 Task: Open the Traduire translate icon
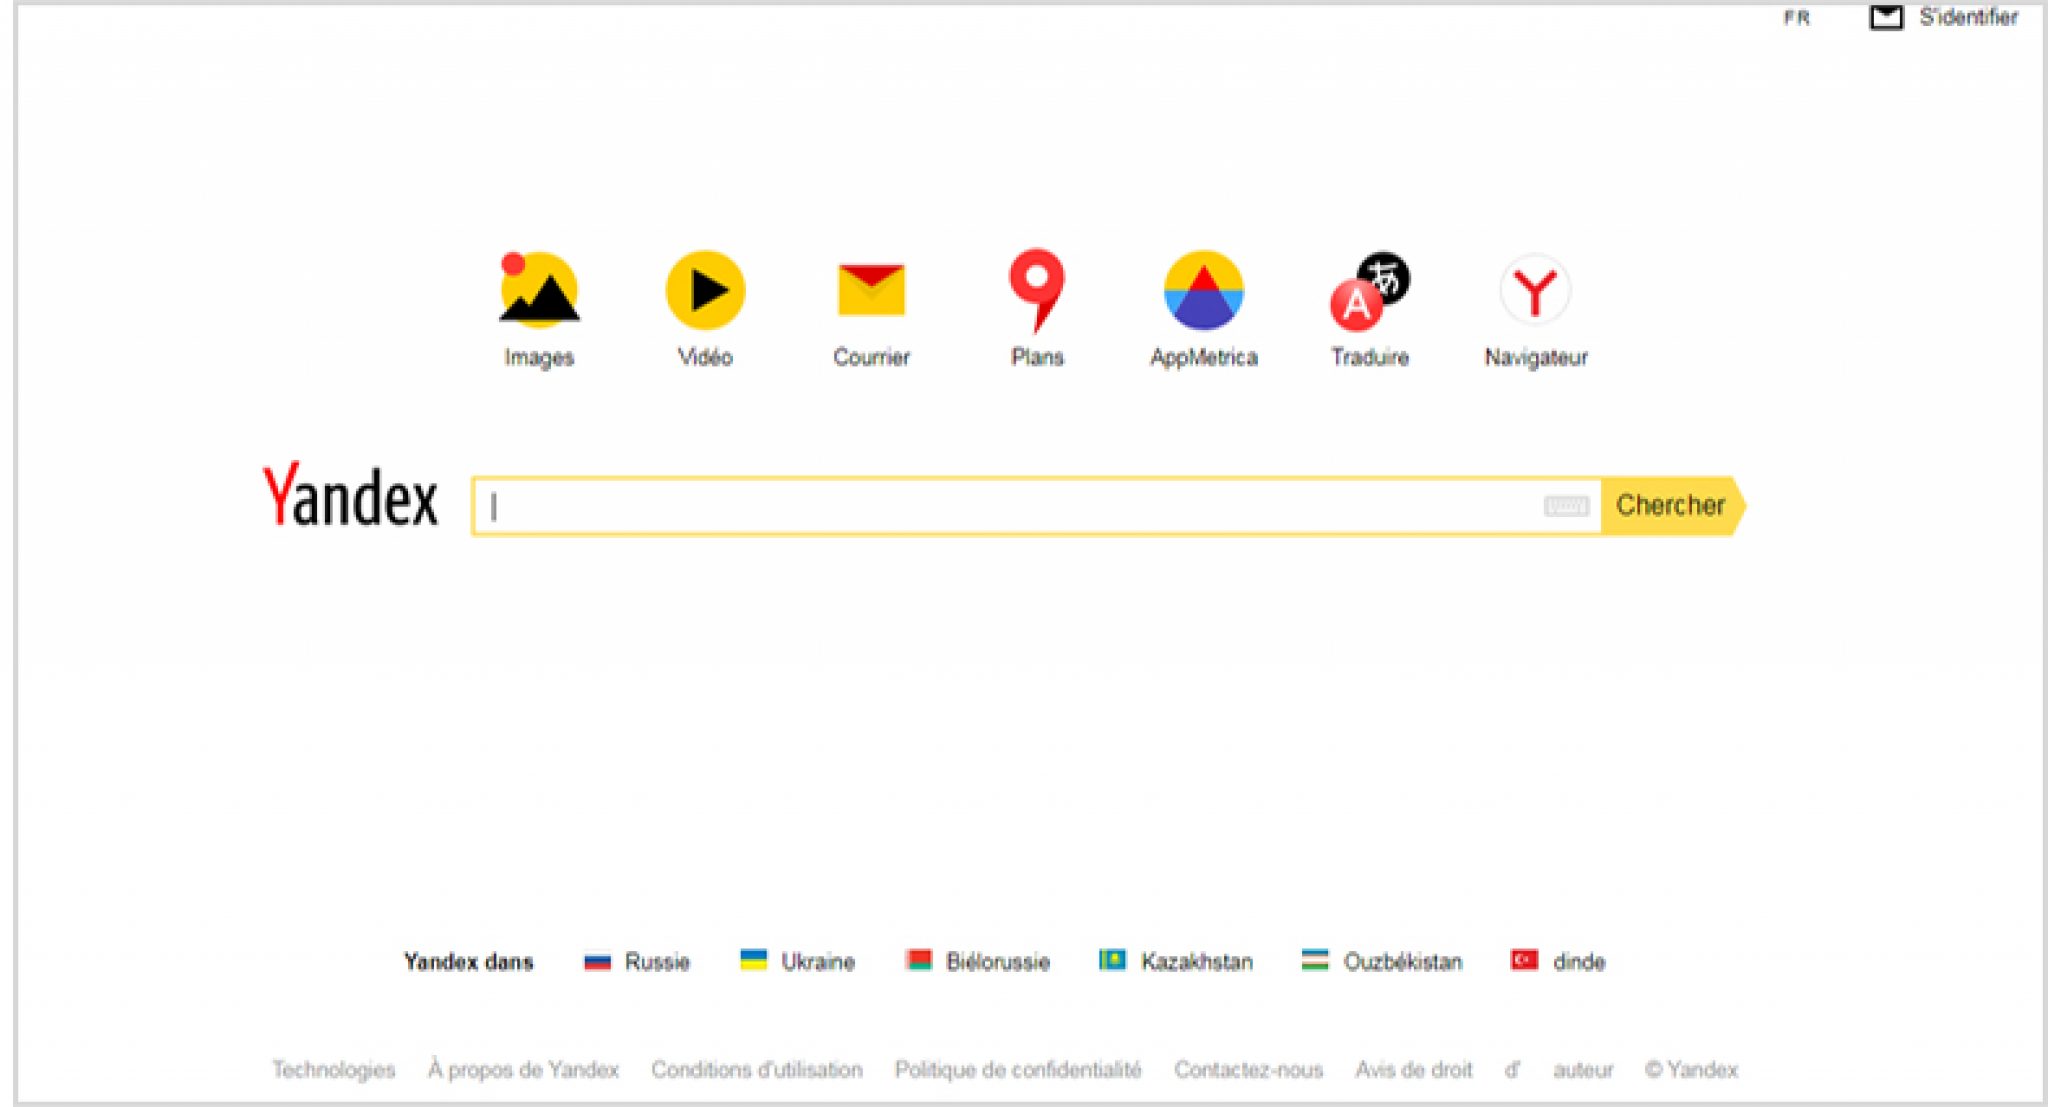coord(1370,291)
